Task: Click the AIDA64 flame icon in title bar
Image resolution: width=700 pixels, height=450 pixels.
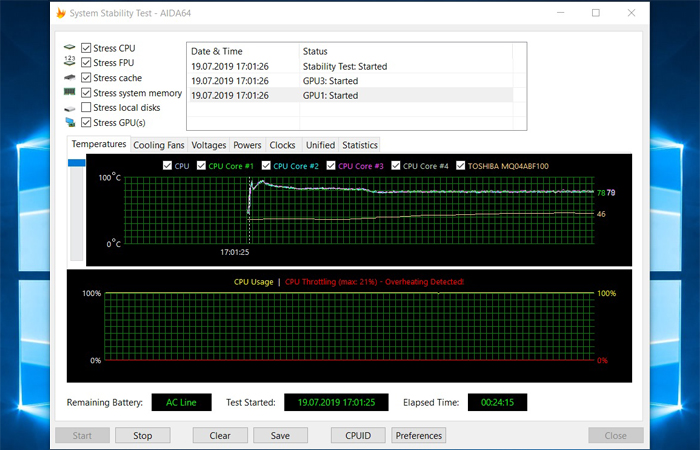Action: pyautogui.click(x=62, y=13)
